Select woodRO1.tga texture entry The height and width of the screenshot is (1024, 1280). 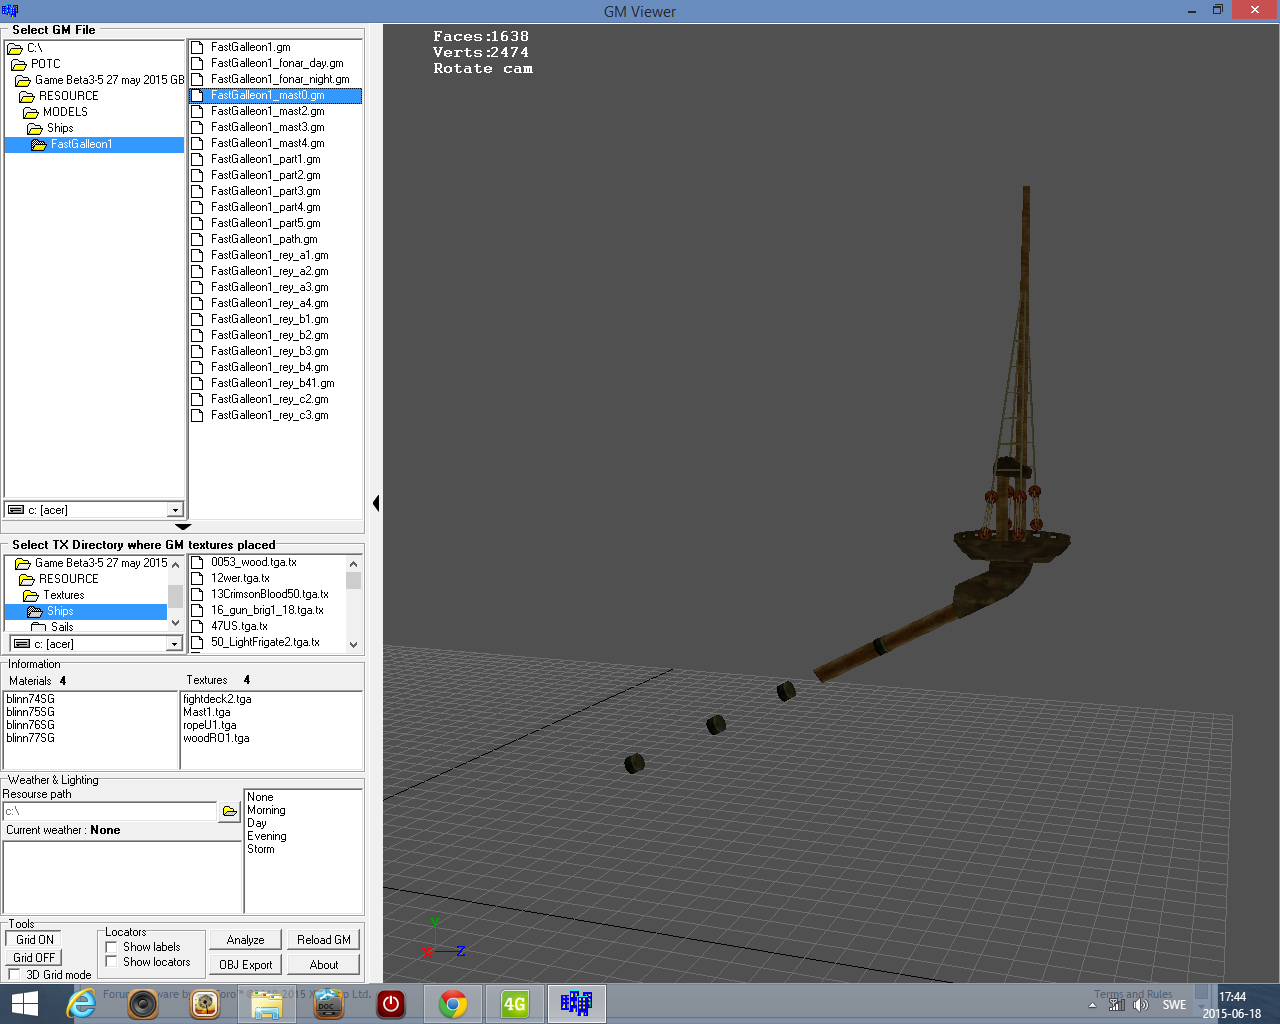coord(216,738)
